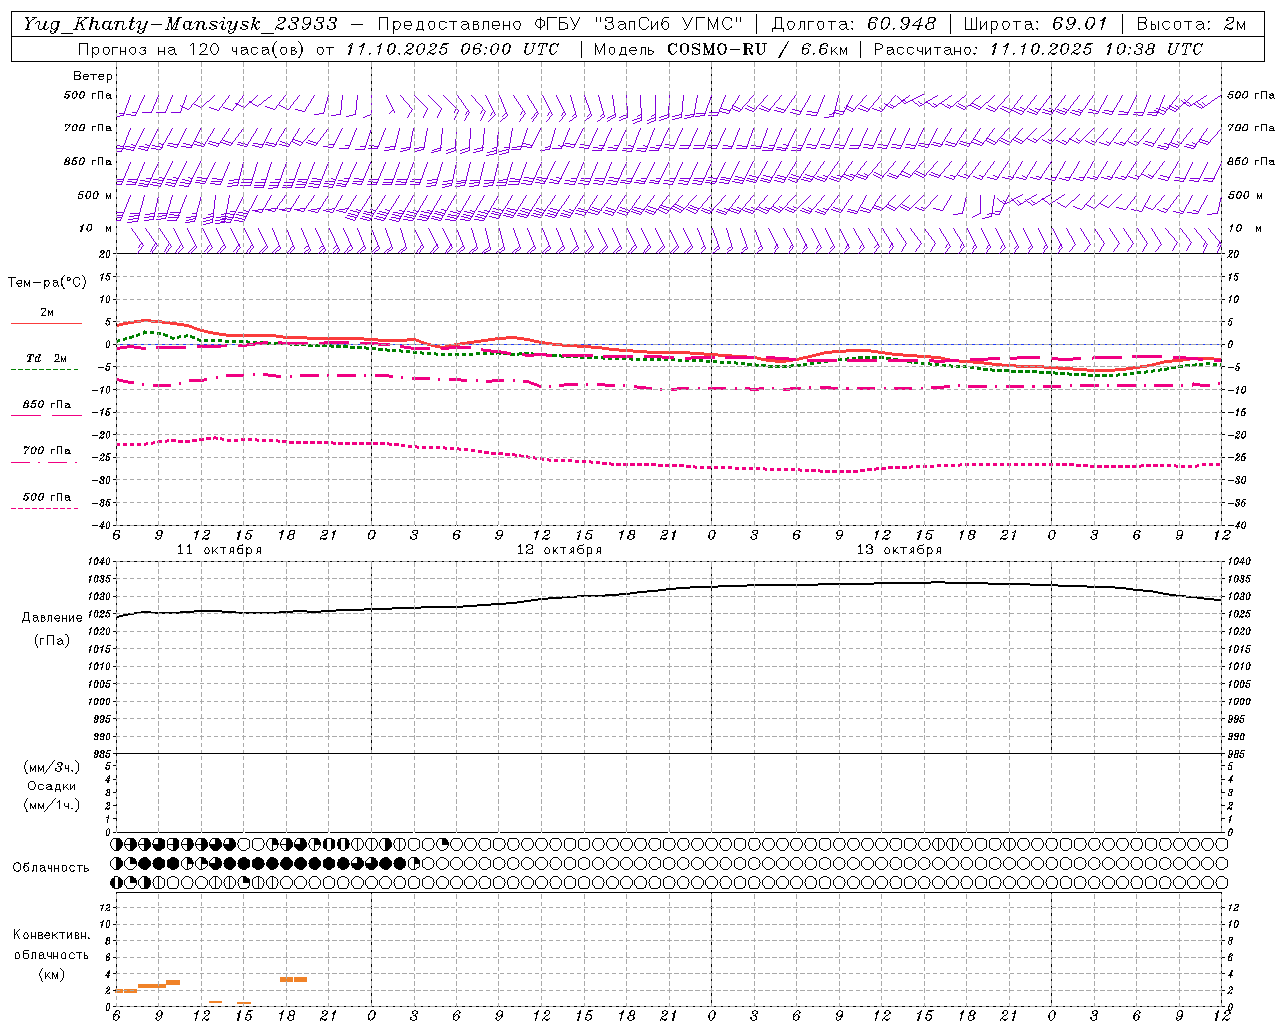Image resolution: width=1280 pixels, height=1024 pixels.
Task: Select the text Предоставлено ФГБУ "ЗапСиб УГМС"
Action: click(560, 24)
